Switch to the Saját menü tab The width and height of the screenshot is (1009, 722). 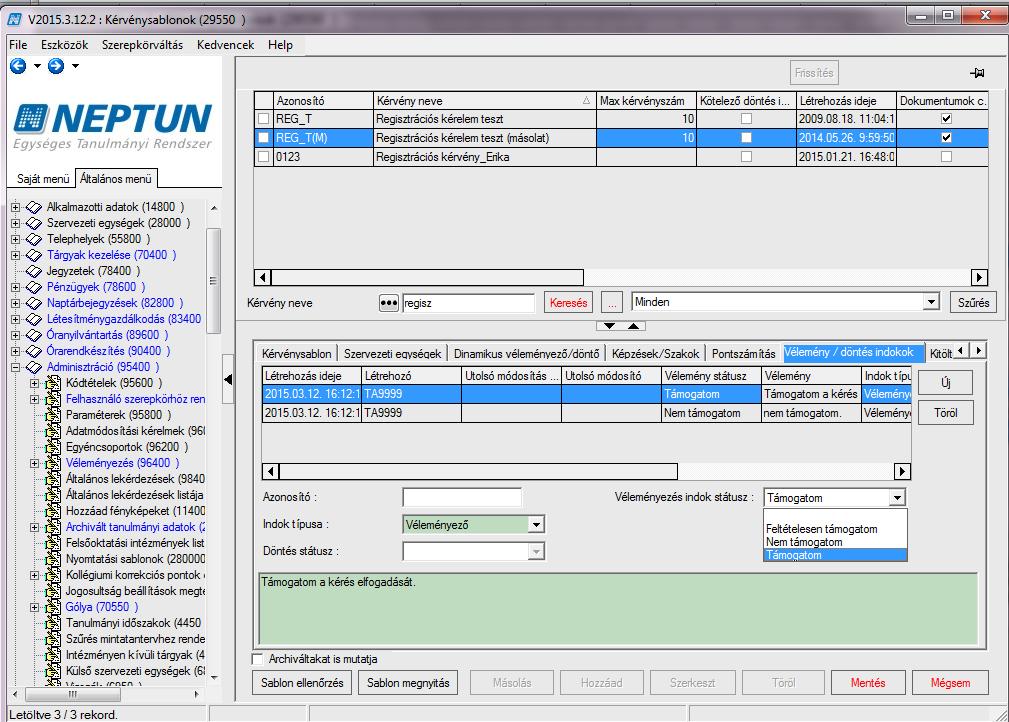tap(42, 179)
